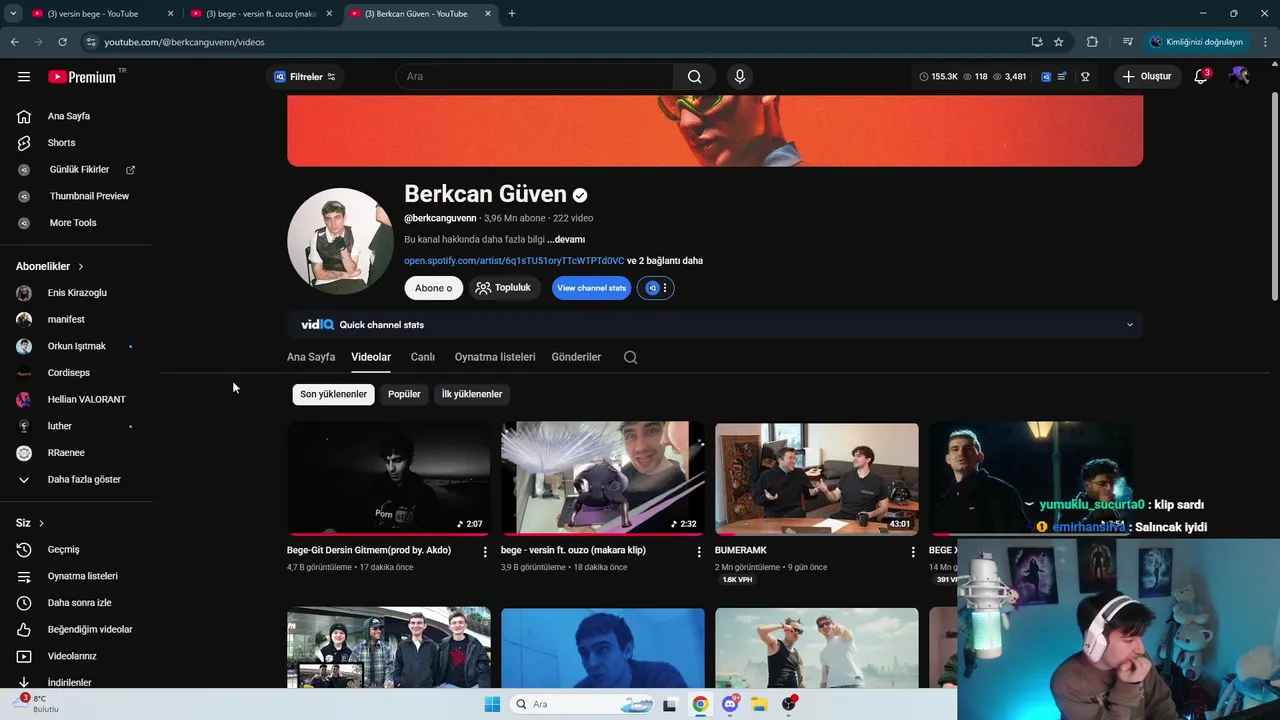Click the Task View taskbar icon
The height and width of the screenshot is (720, 1280).
coord(669,704)
